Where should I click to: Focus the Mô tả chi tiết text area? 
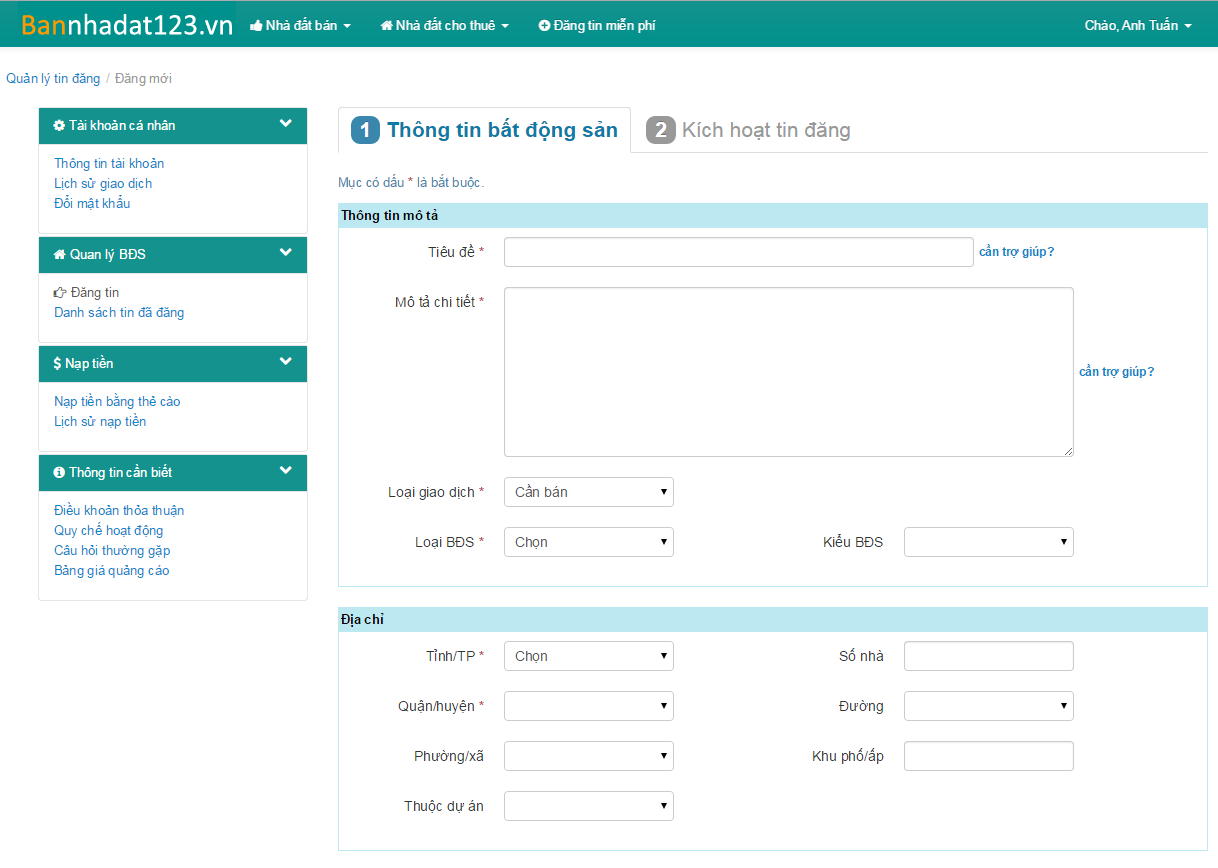point(788,372)
